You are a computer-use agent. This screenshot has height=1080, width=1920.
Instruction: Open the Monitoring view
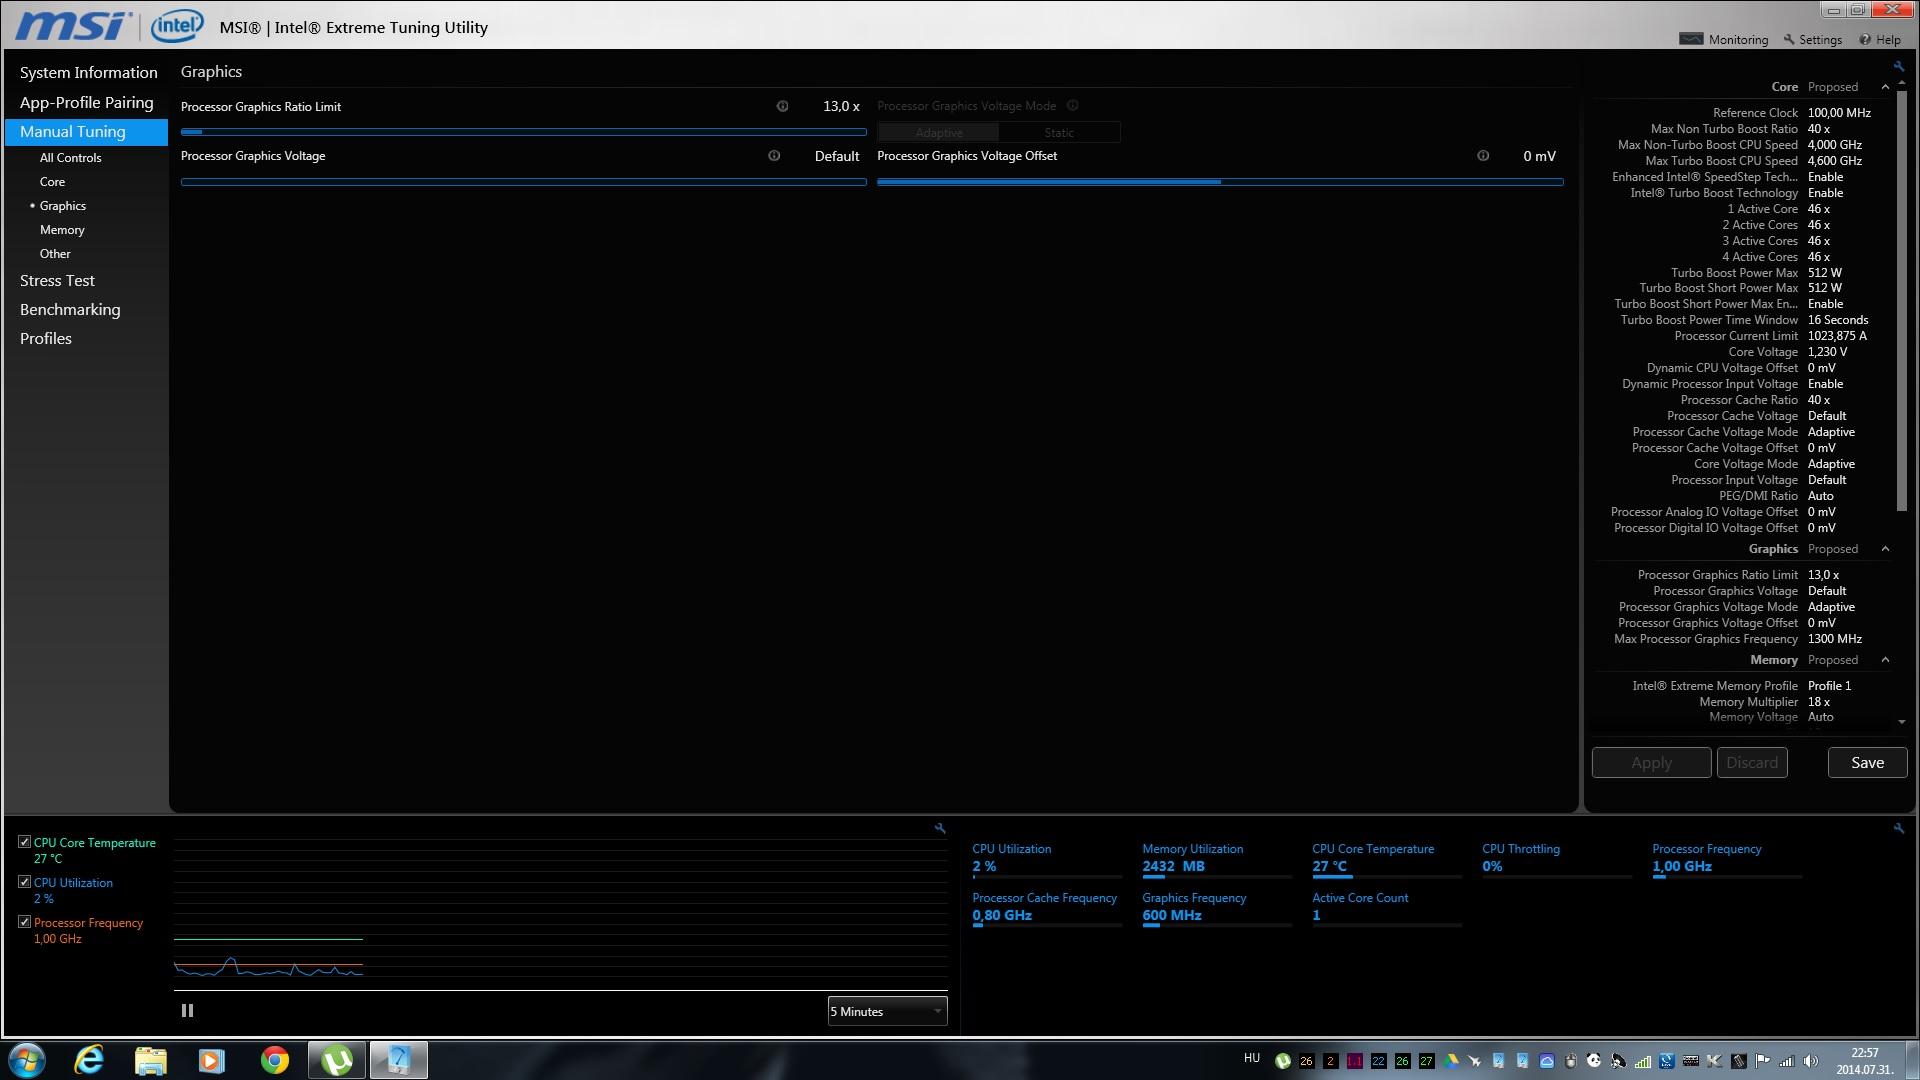(1724, 40)
